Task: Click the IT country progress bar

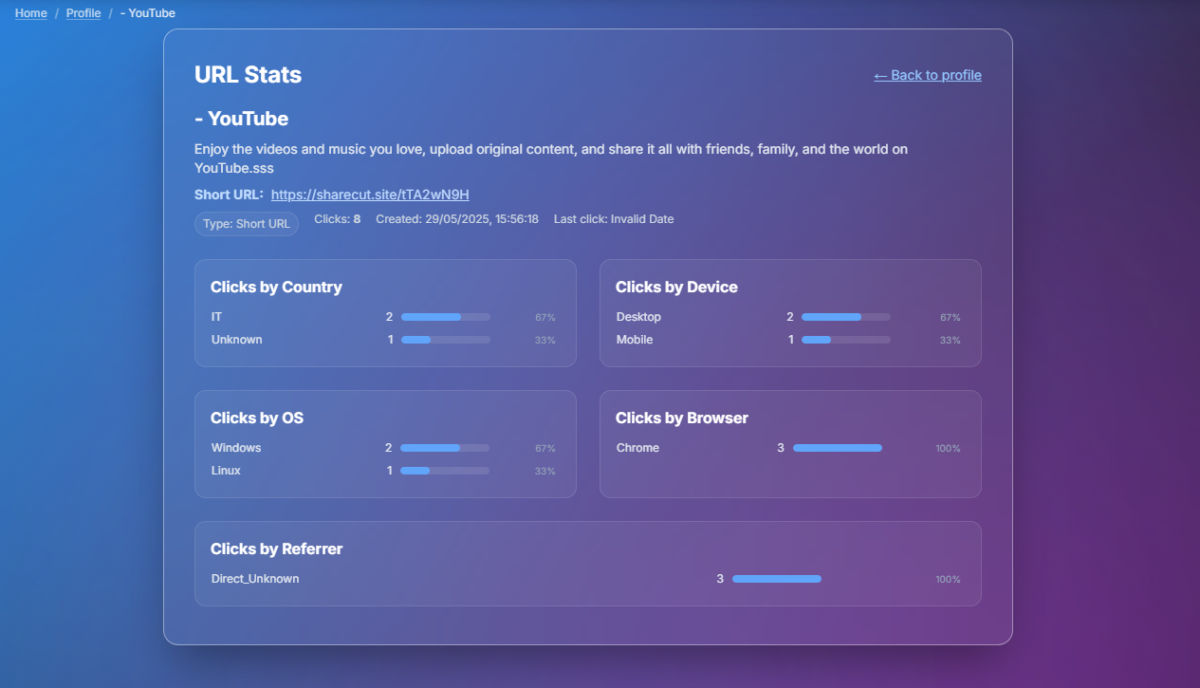Action: pos(446,317)
